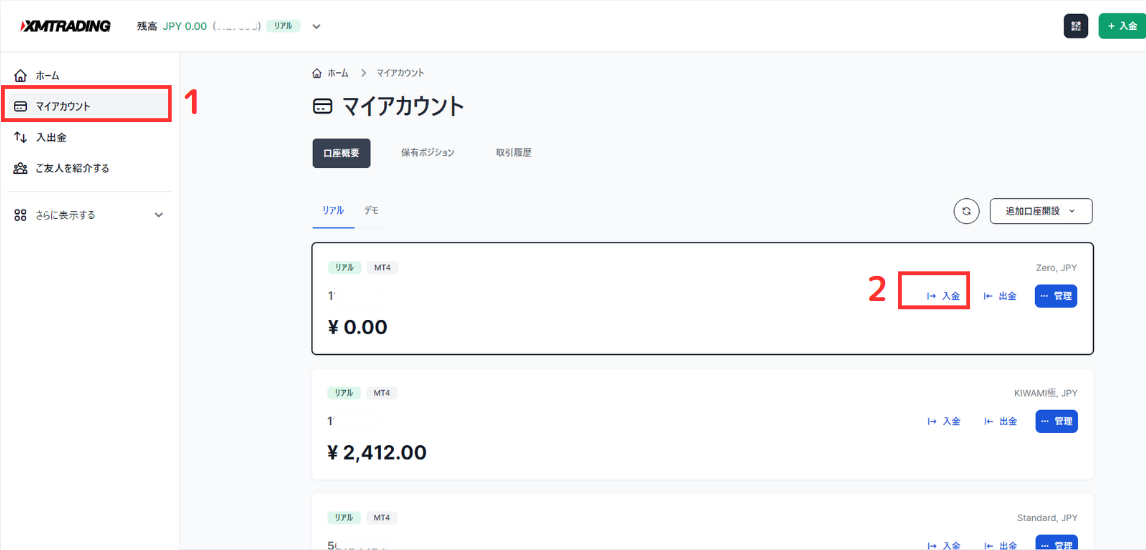Select the デモ accounts tab
Viewport: 1146px width, 550px height.
(371, 211)
